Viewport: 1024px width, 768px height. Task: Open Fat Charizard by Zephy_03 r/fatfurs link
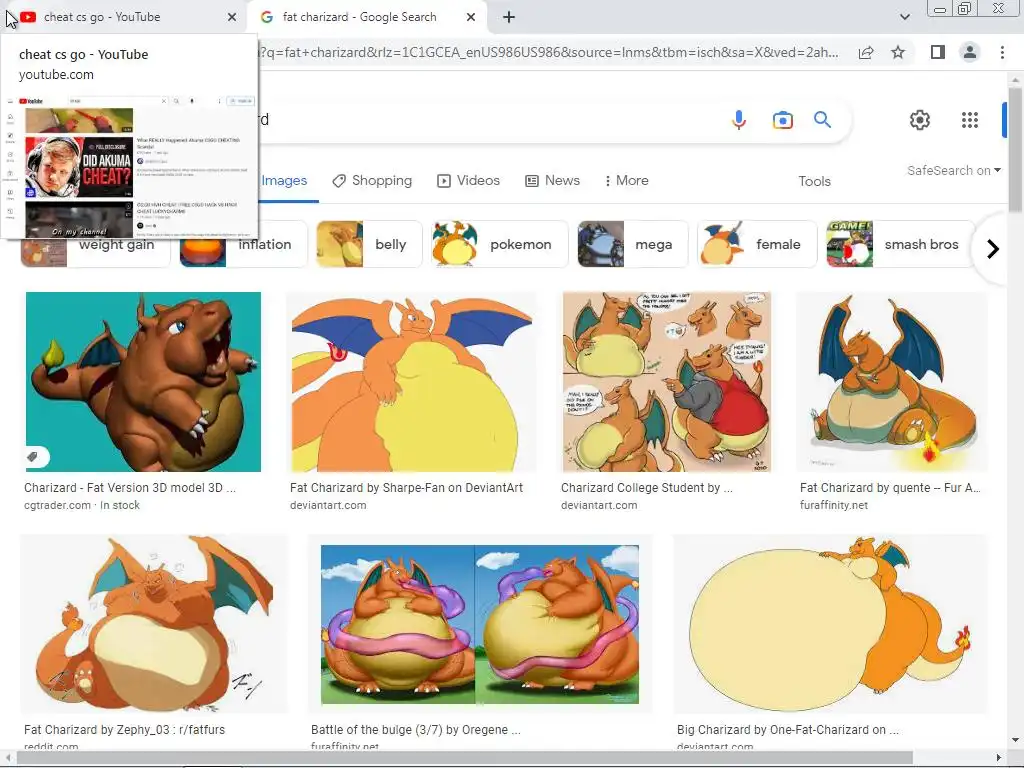[x=124, y=729]
